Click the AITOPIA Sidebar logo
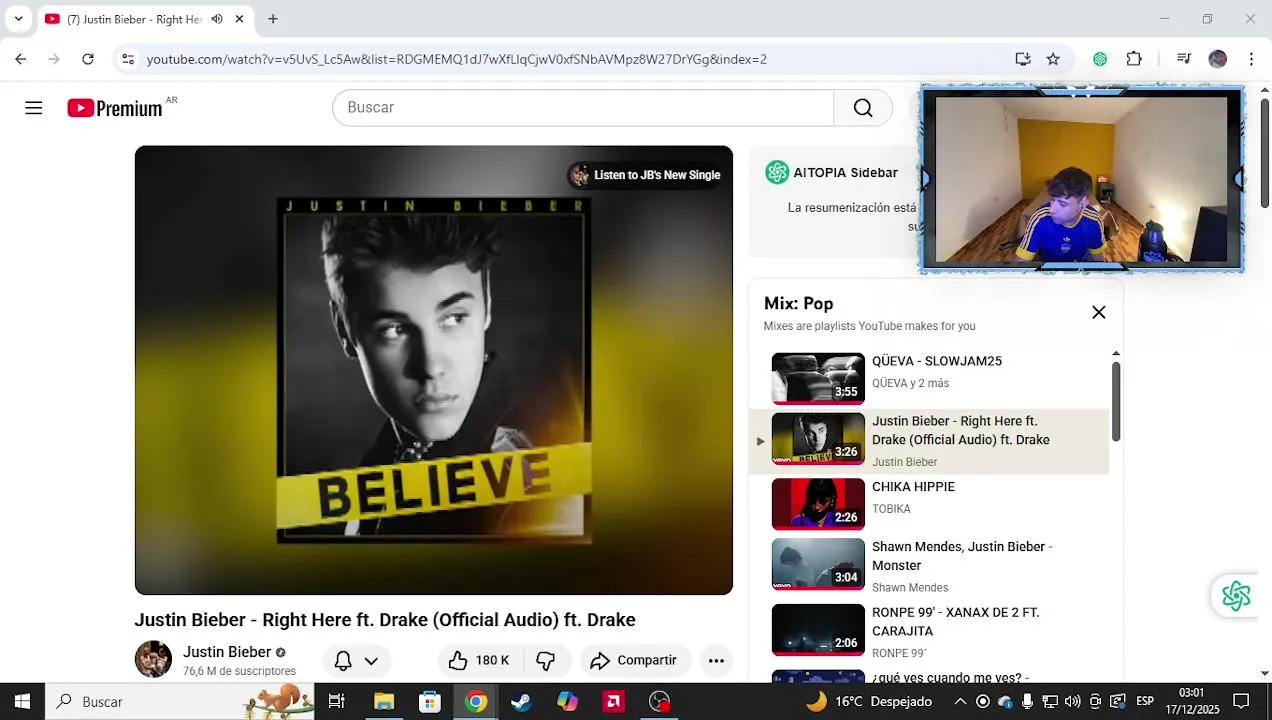This screenshot has height=720, width=1272. pyautogui.click(x=777, y=172)
